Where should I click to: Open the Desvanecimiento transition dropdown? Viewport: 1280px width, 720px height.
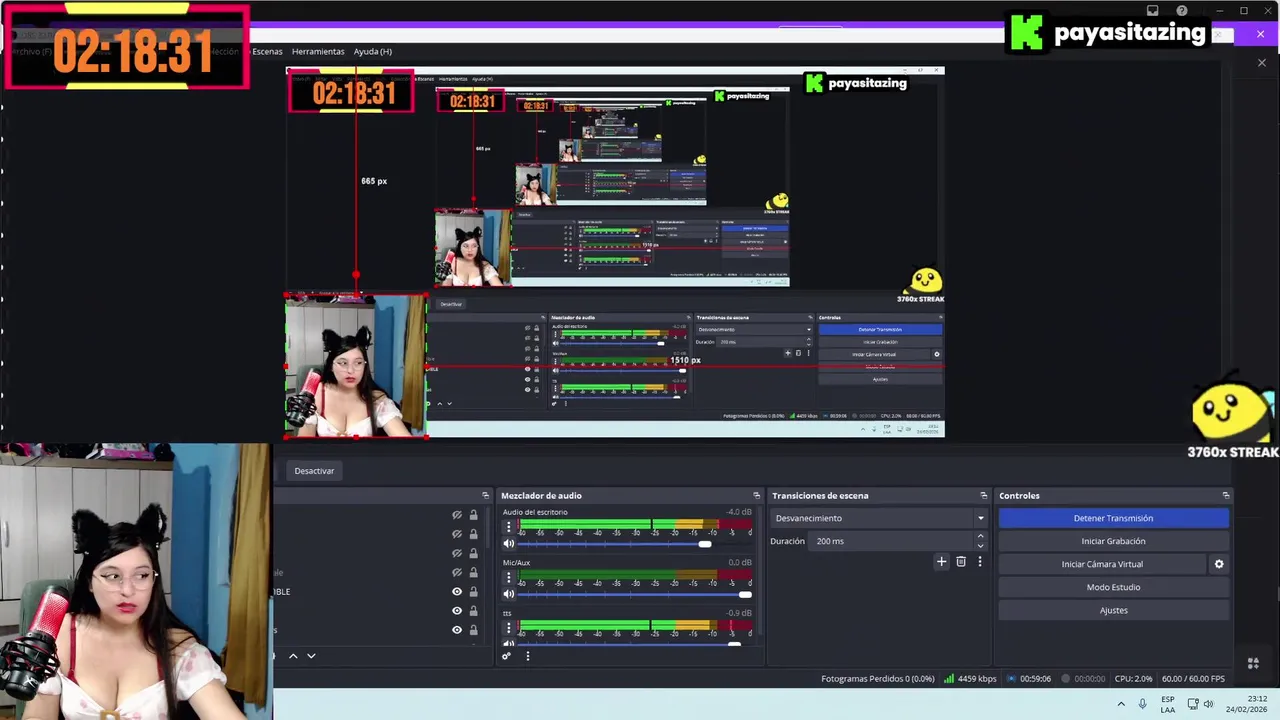tap(879, 518)
